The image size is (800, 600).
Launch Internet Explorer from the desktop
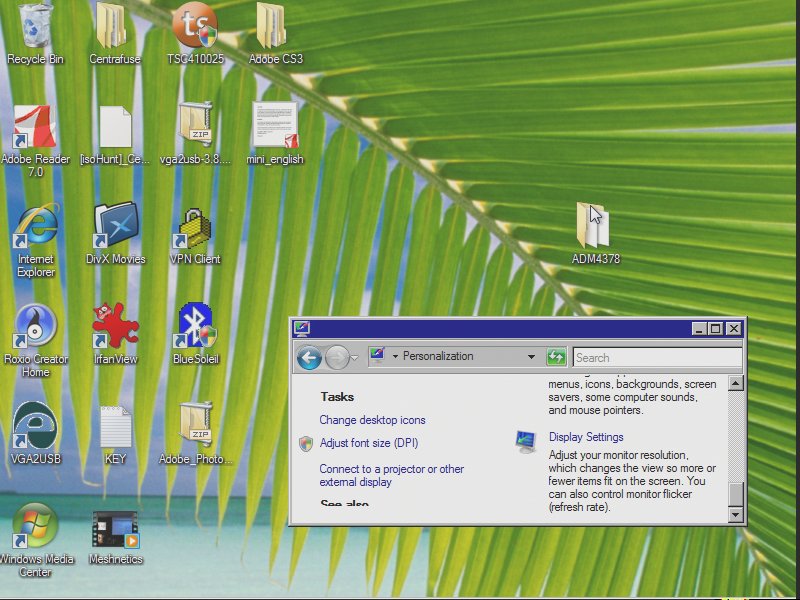pyautogui.click(x=35, y=228)
